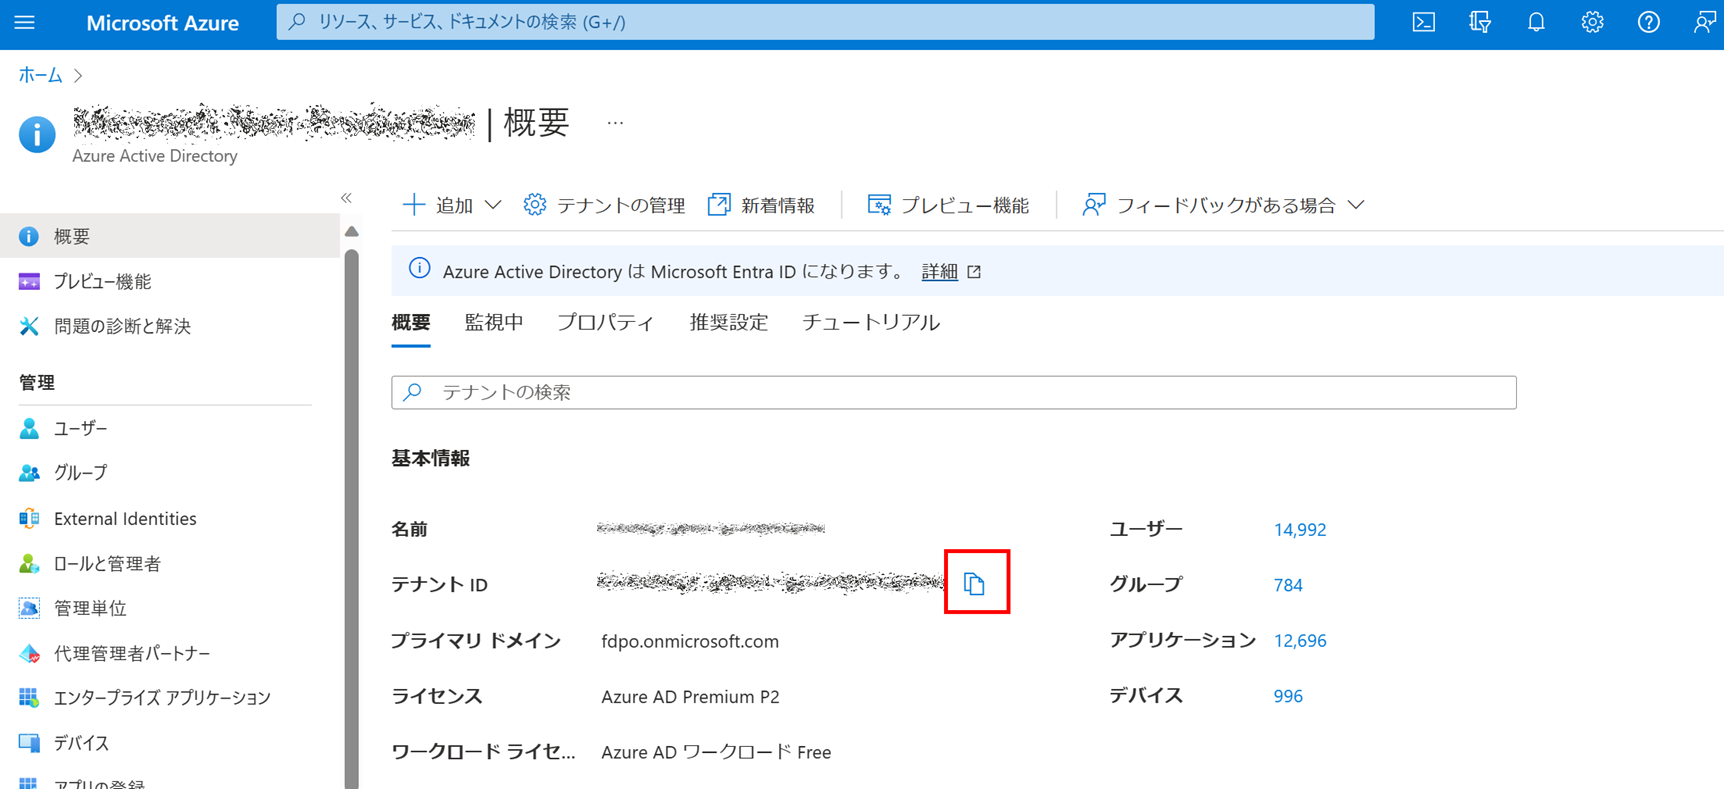Click the Microsoft Azure logo text
The image size is (1724, 789).
(162, 22)
